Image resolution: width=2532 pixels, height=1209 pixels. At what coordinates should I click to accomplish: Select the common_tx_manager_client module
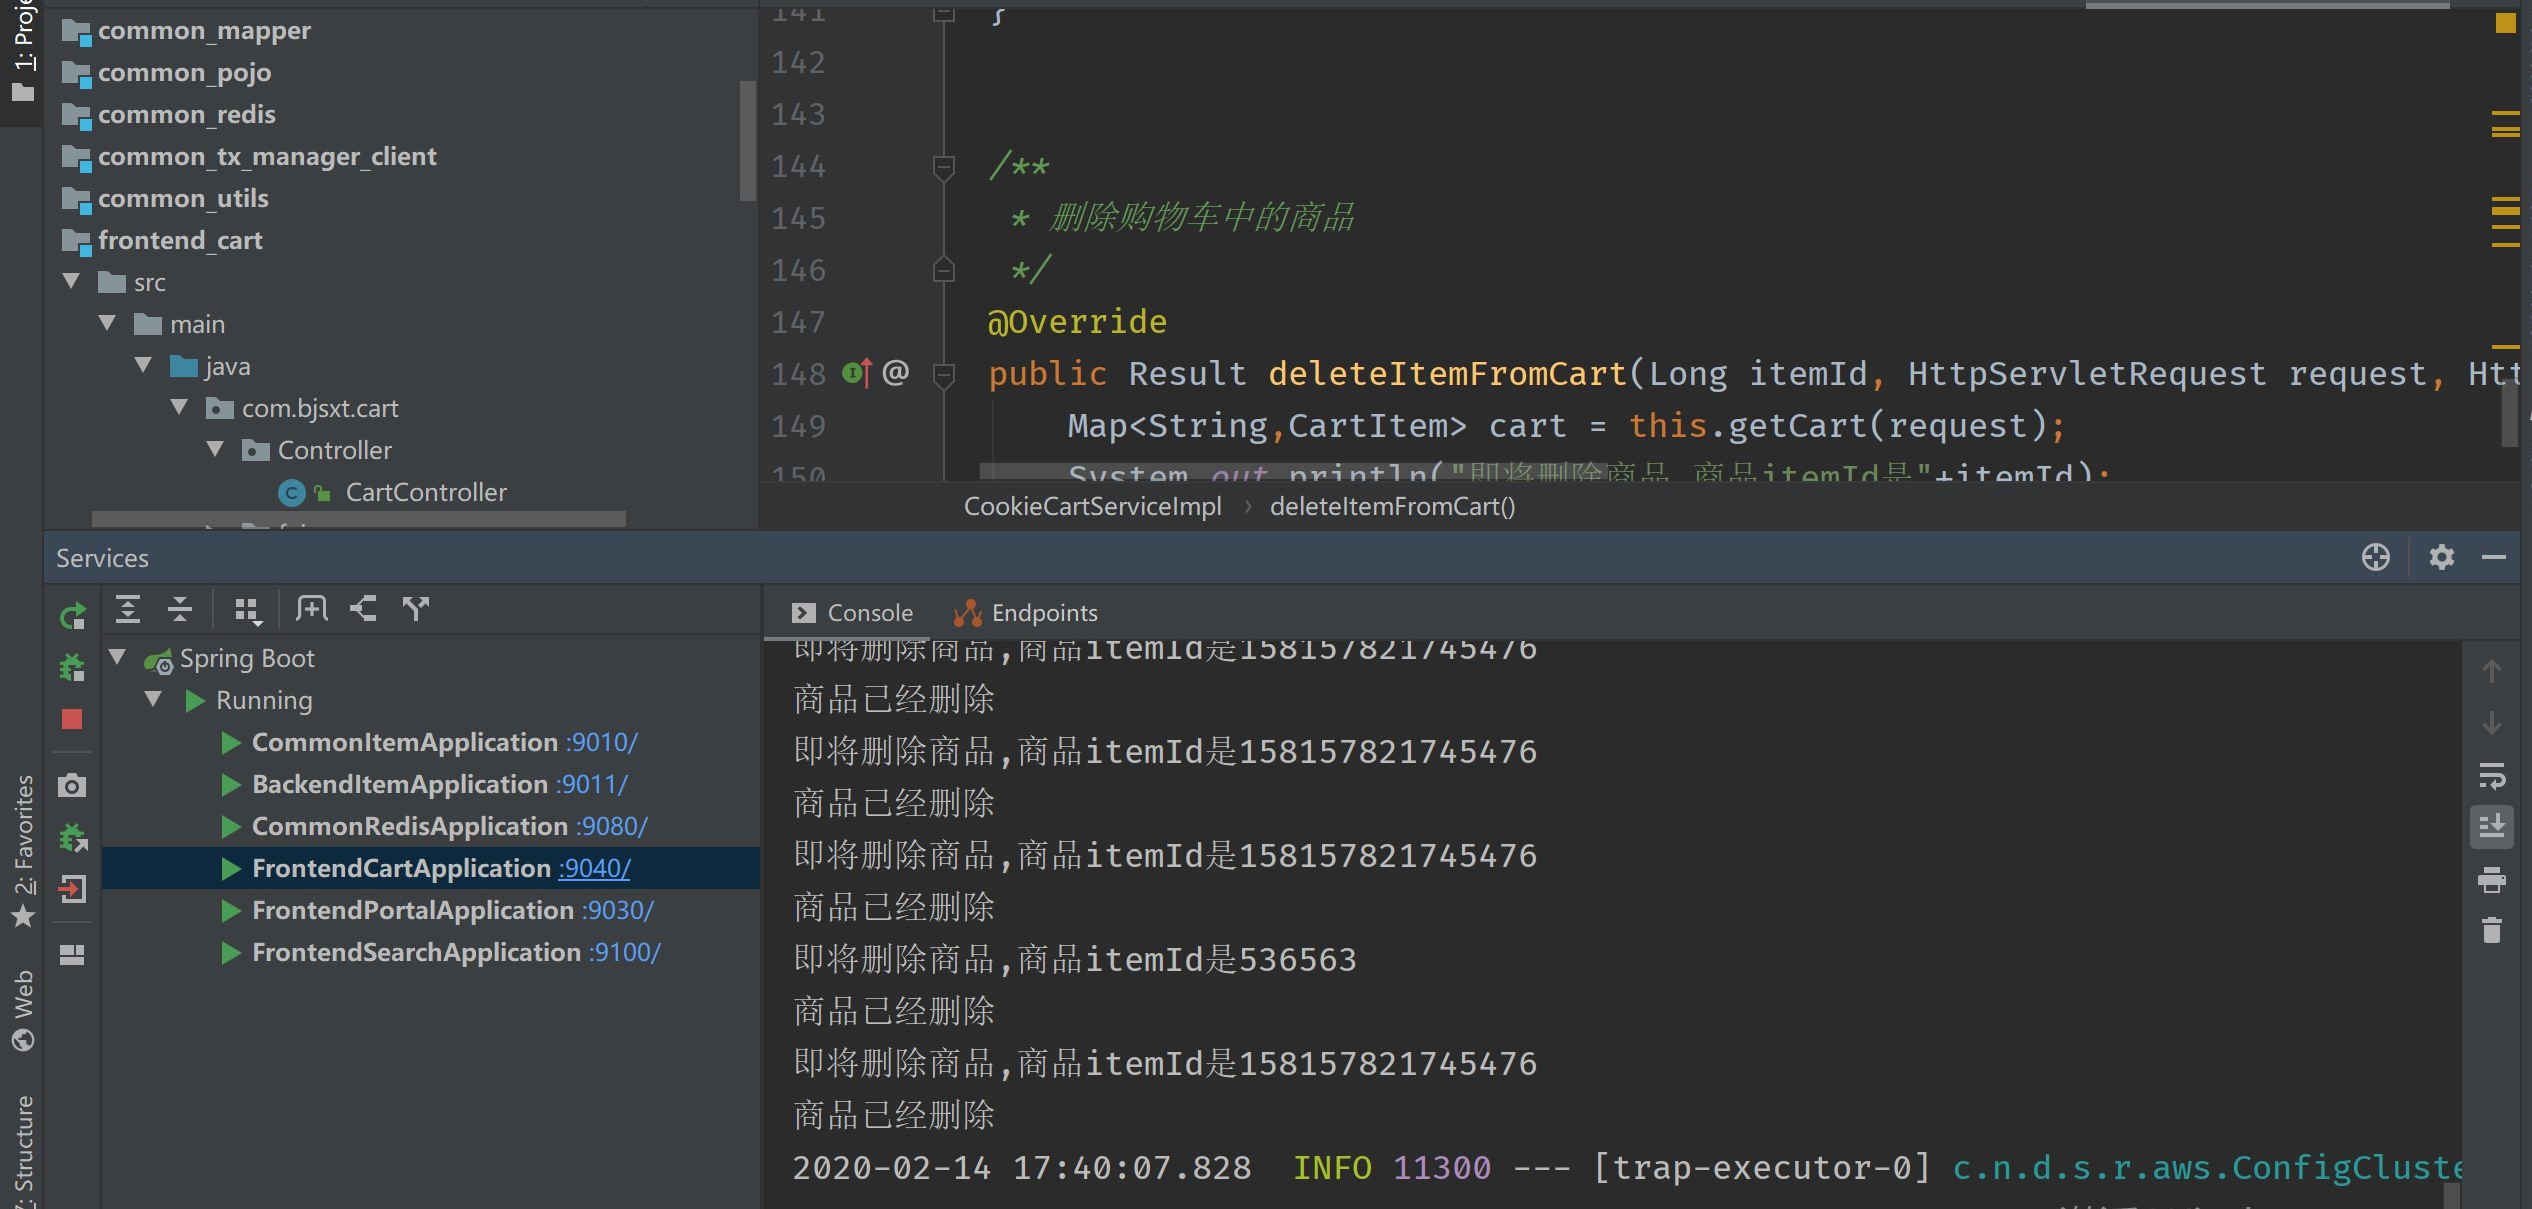pos(267,156)
